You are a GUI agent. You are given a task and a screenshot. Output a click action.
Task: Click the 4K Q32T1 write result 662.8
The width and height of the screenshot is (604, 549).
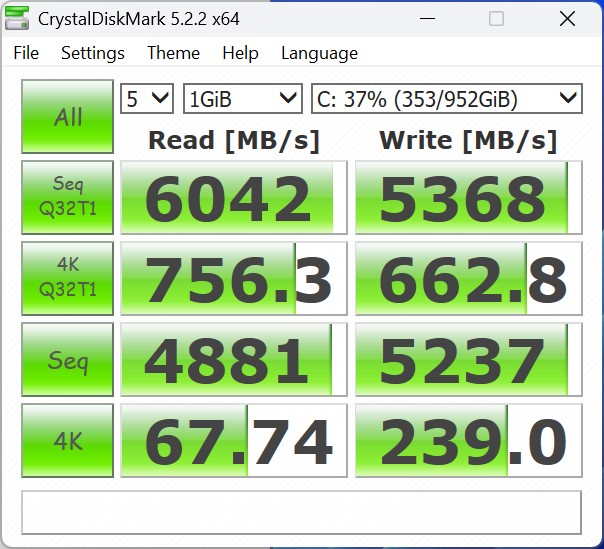pyautogui.click(x=468, y=278)
